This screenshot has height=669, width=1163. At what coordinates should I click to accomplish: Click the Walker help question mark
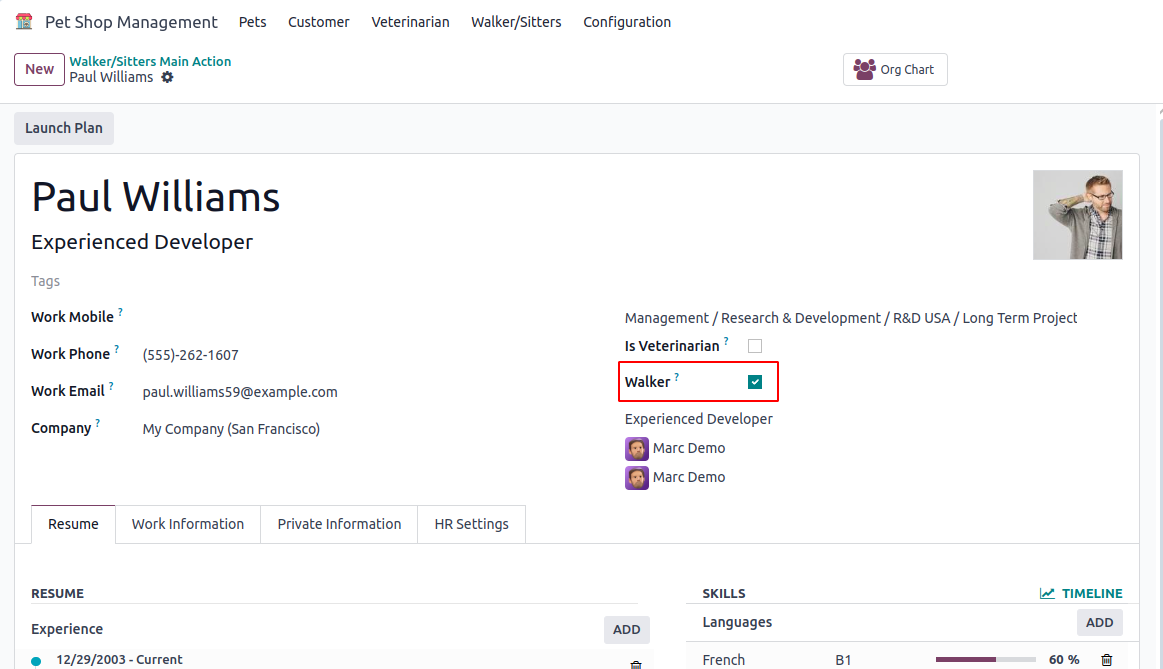[x=676, y=377]
